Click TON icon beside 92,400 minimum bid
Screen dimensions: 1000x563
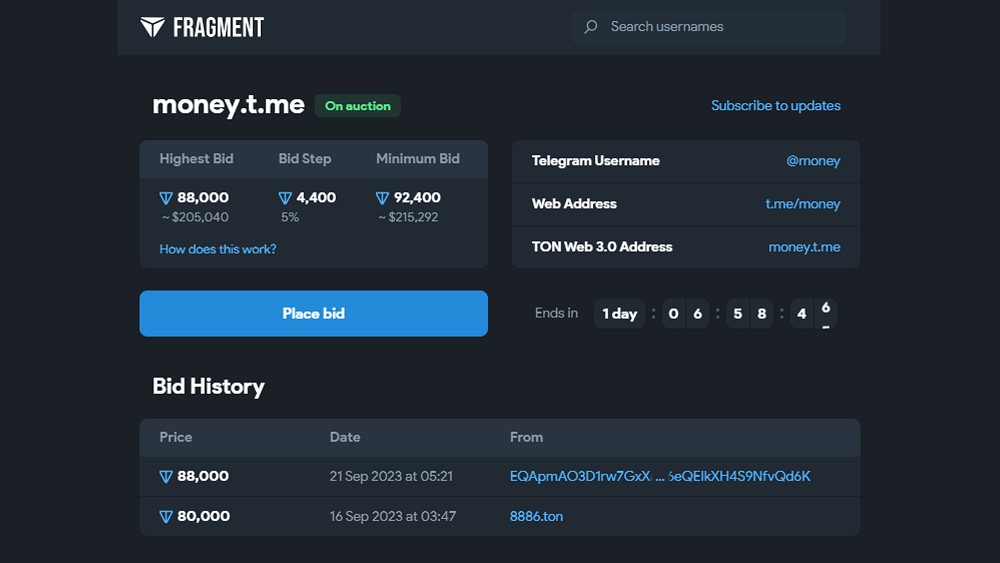coord(383,198)
